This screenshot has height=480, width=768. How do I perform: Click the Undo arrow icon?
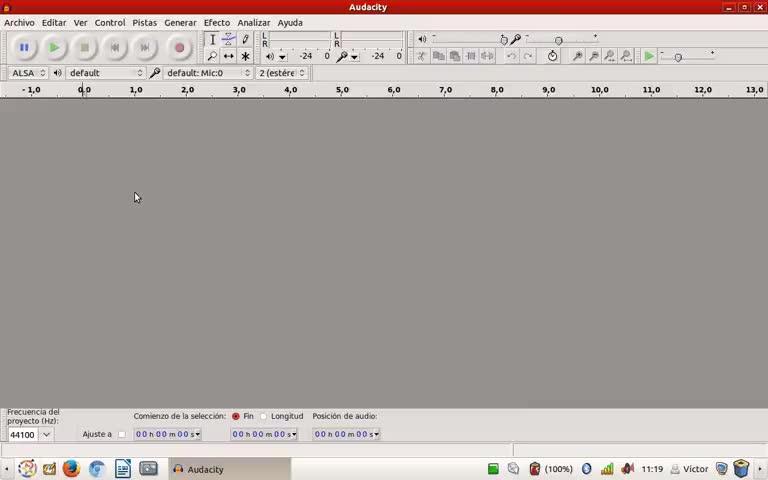point(511,56)
